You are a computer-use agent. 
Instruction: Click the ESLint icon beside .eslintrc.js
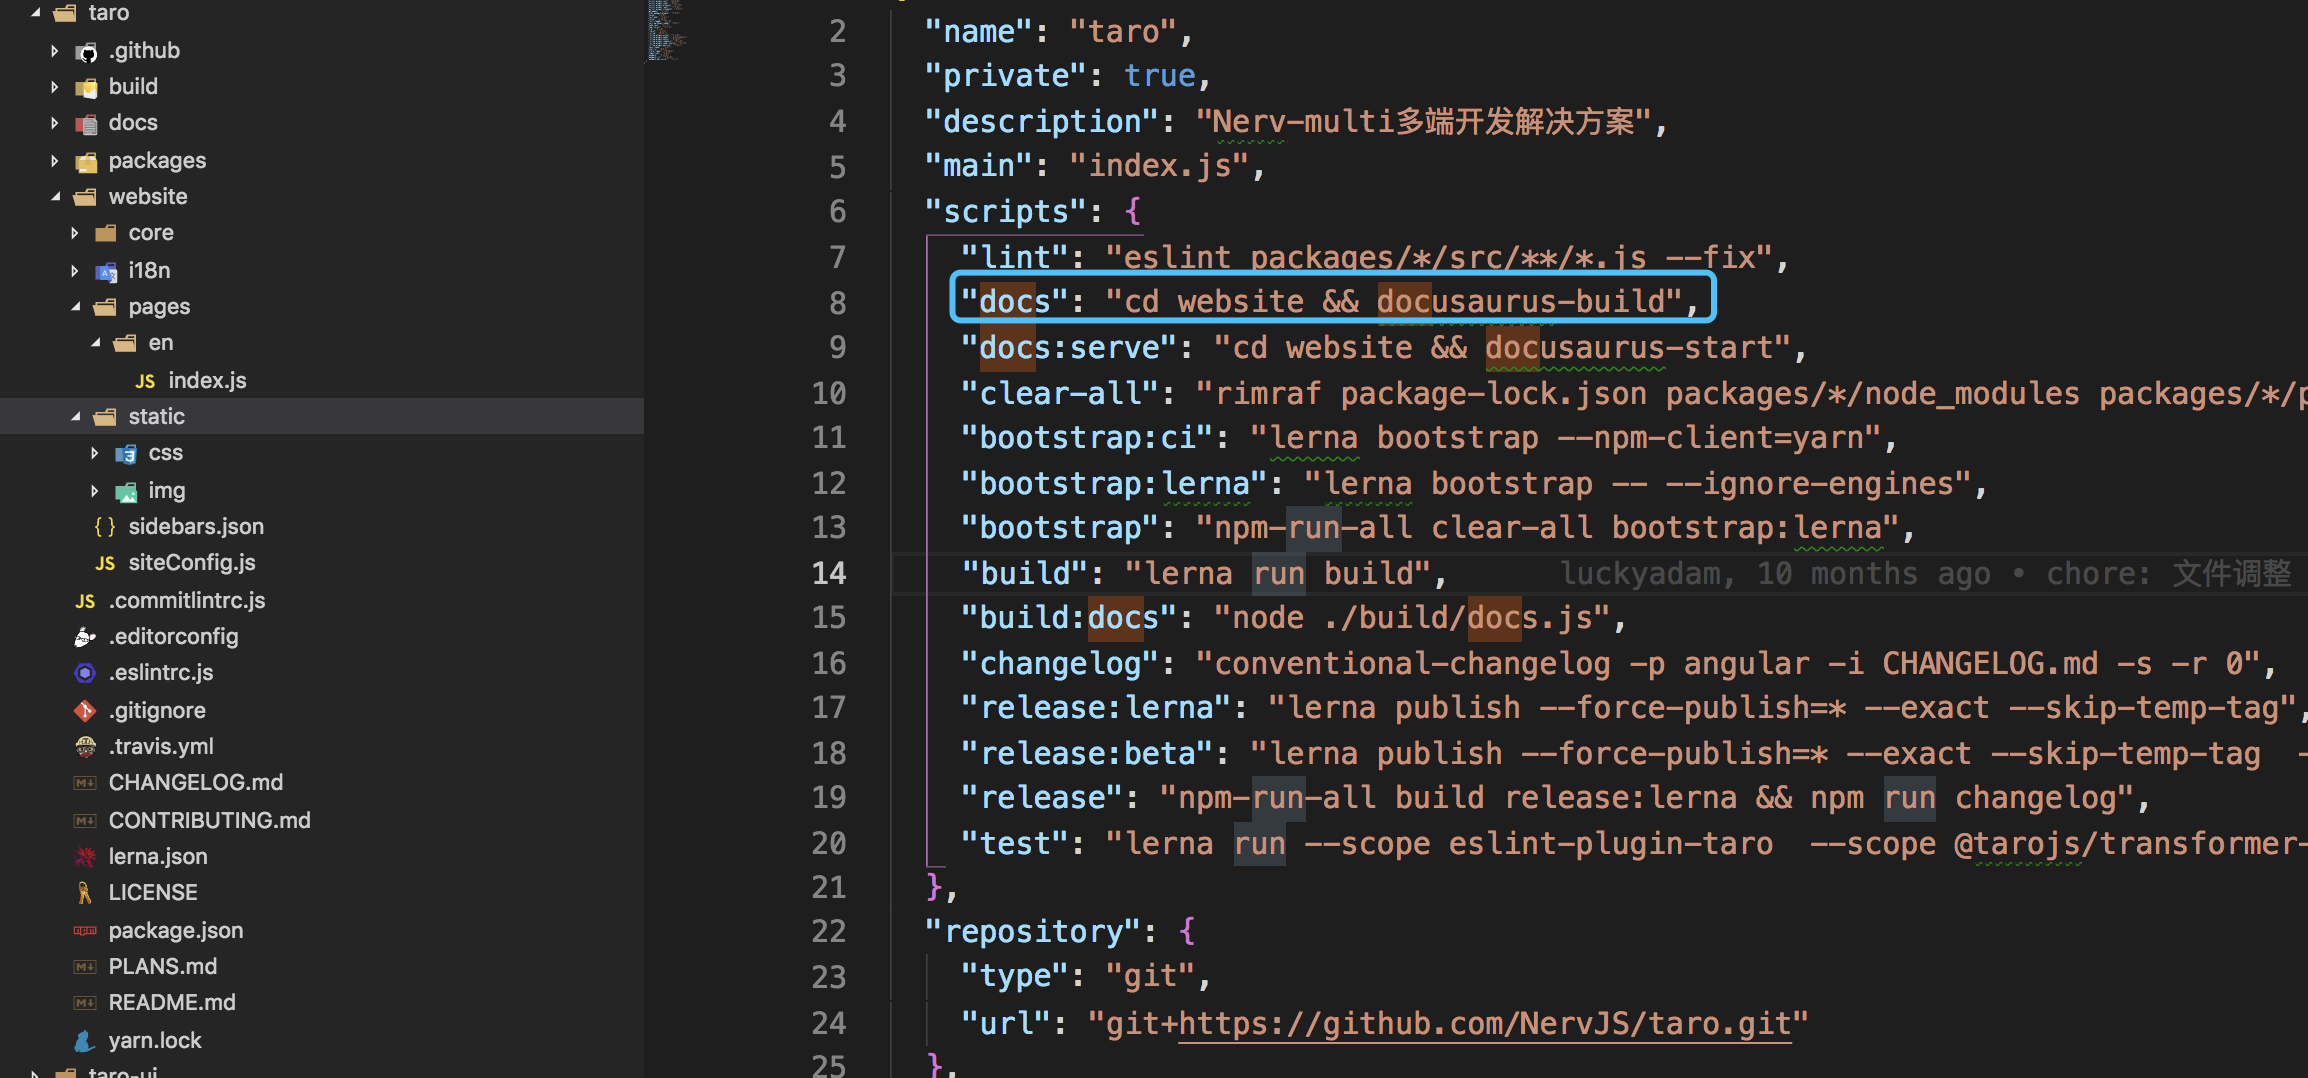coord(85,673)
